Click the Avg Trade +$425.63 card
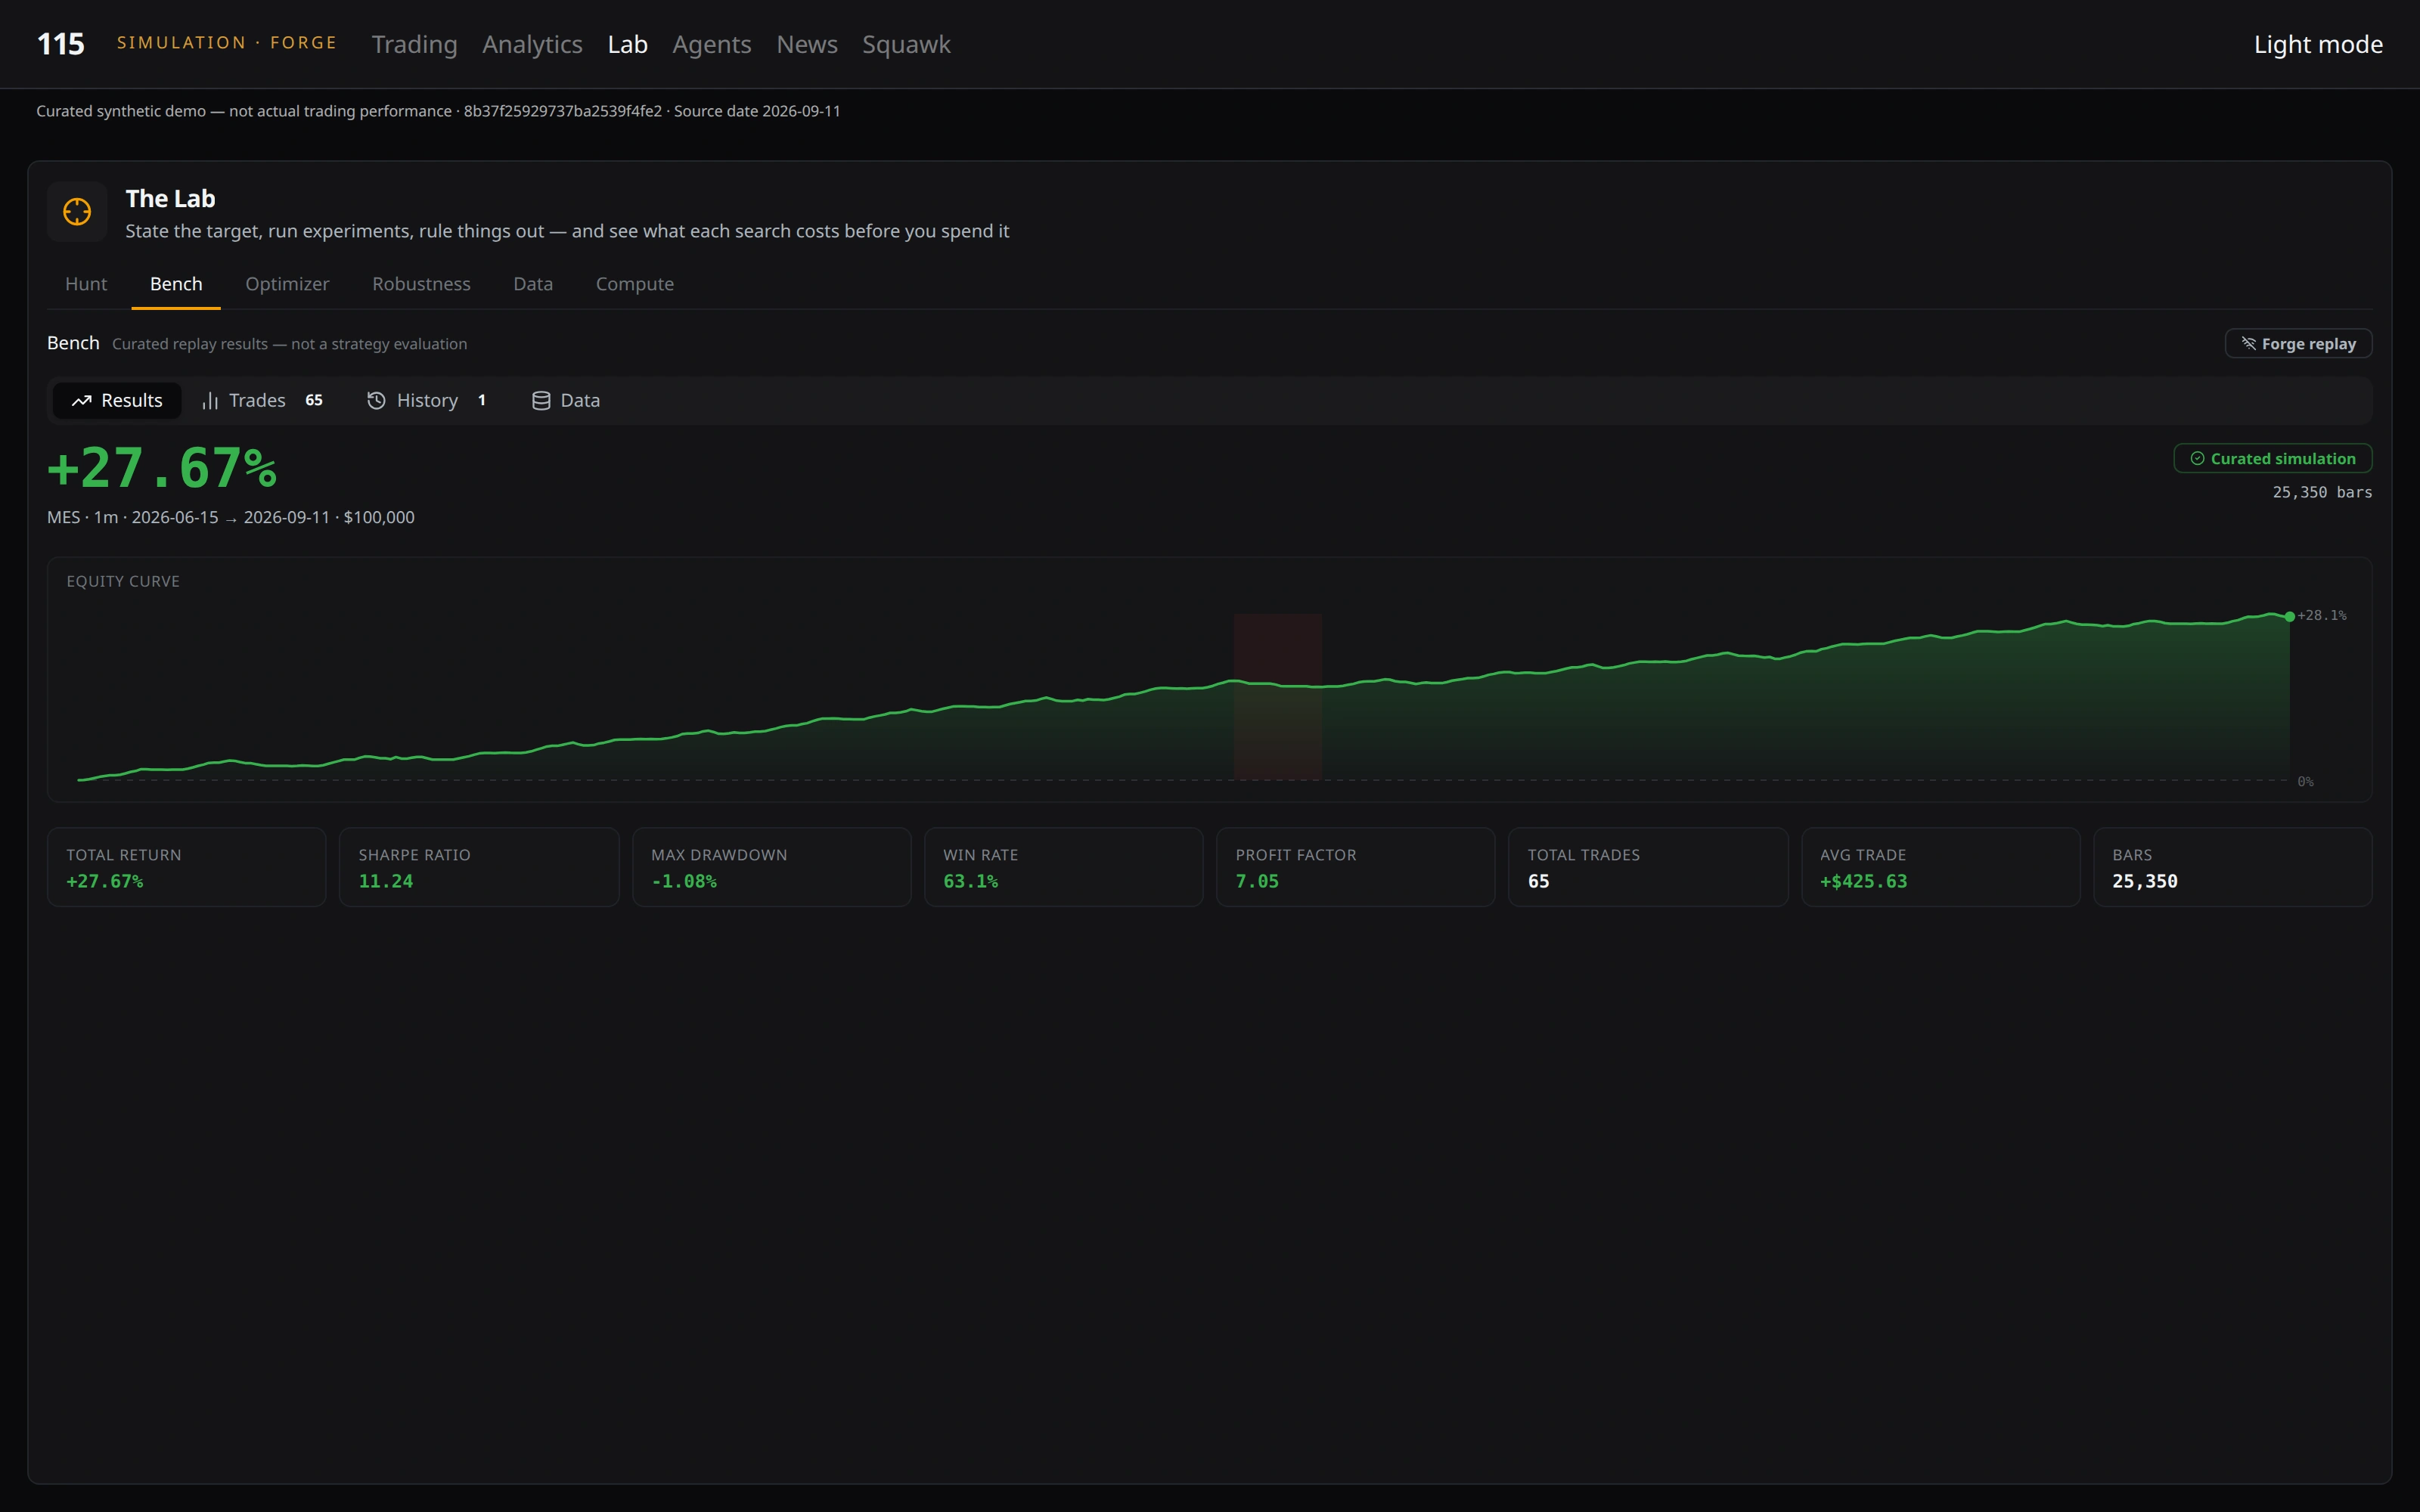Screen dimensions: 2420x1512 click(1940, 867)
